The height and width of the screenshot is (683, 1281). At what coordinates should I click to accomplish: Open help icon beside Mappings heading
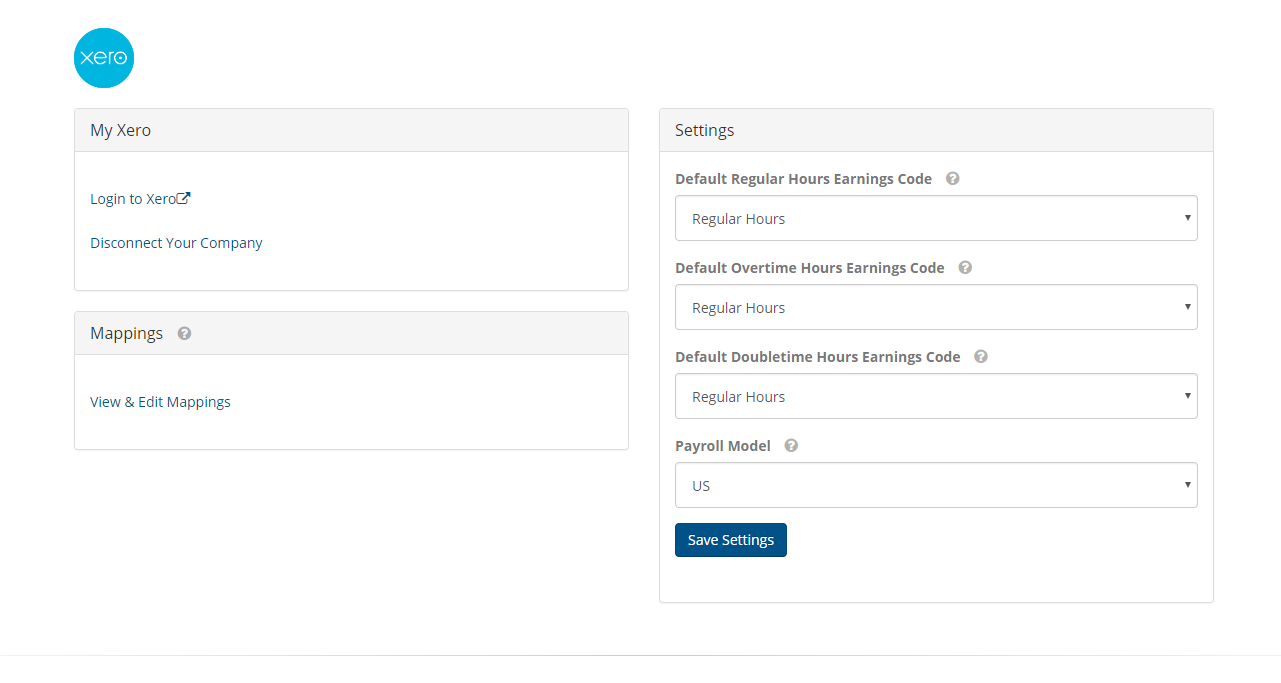click(x=184, y=333)
